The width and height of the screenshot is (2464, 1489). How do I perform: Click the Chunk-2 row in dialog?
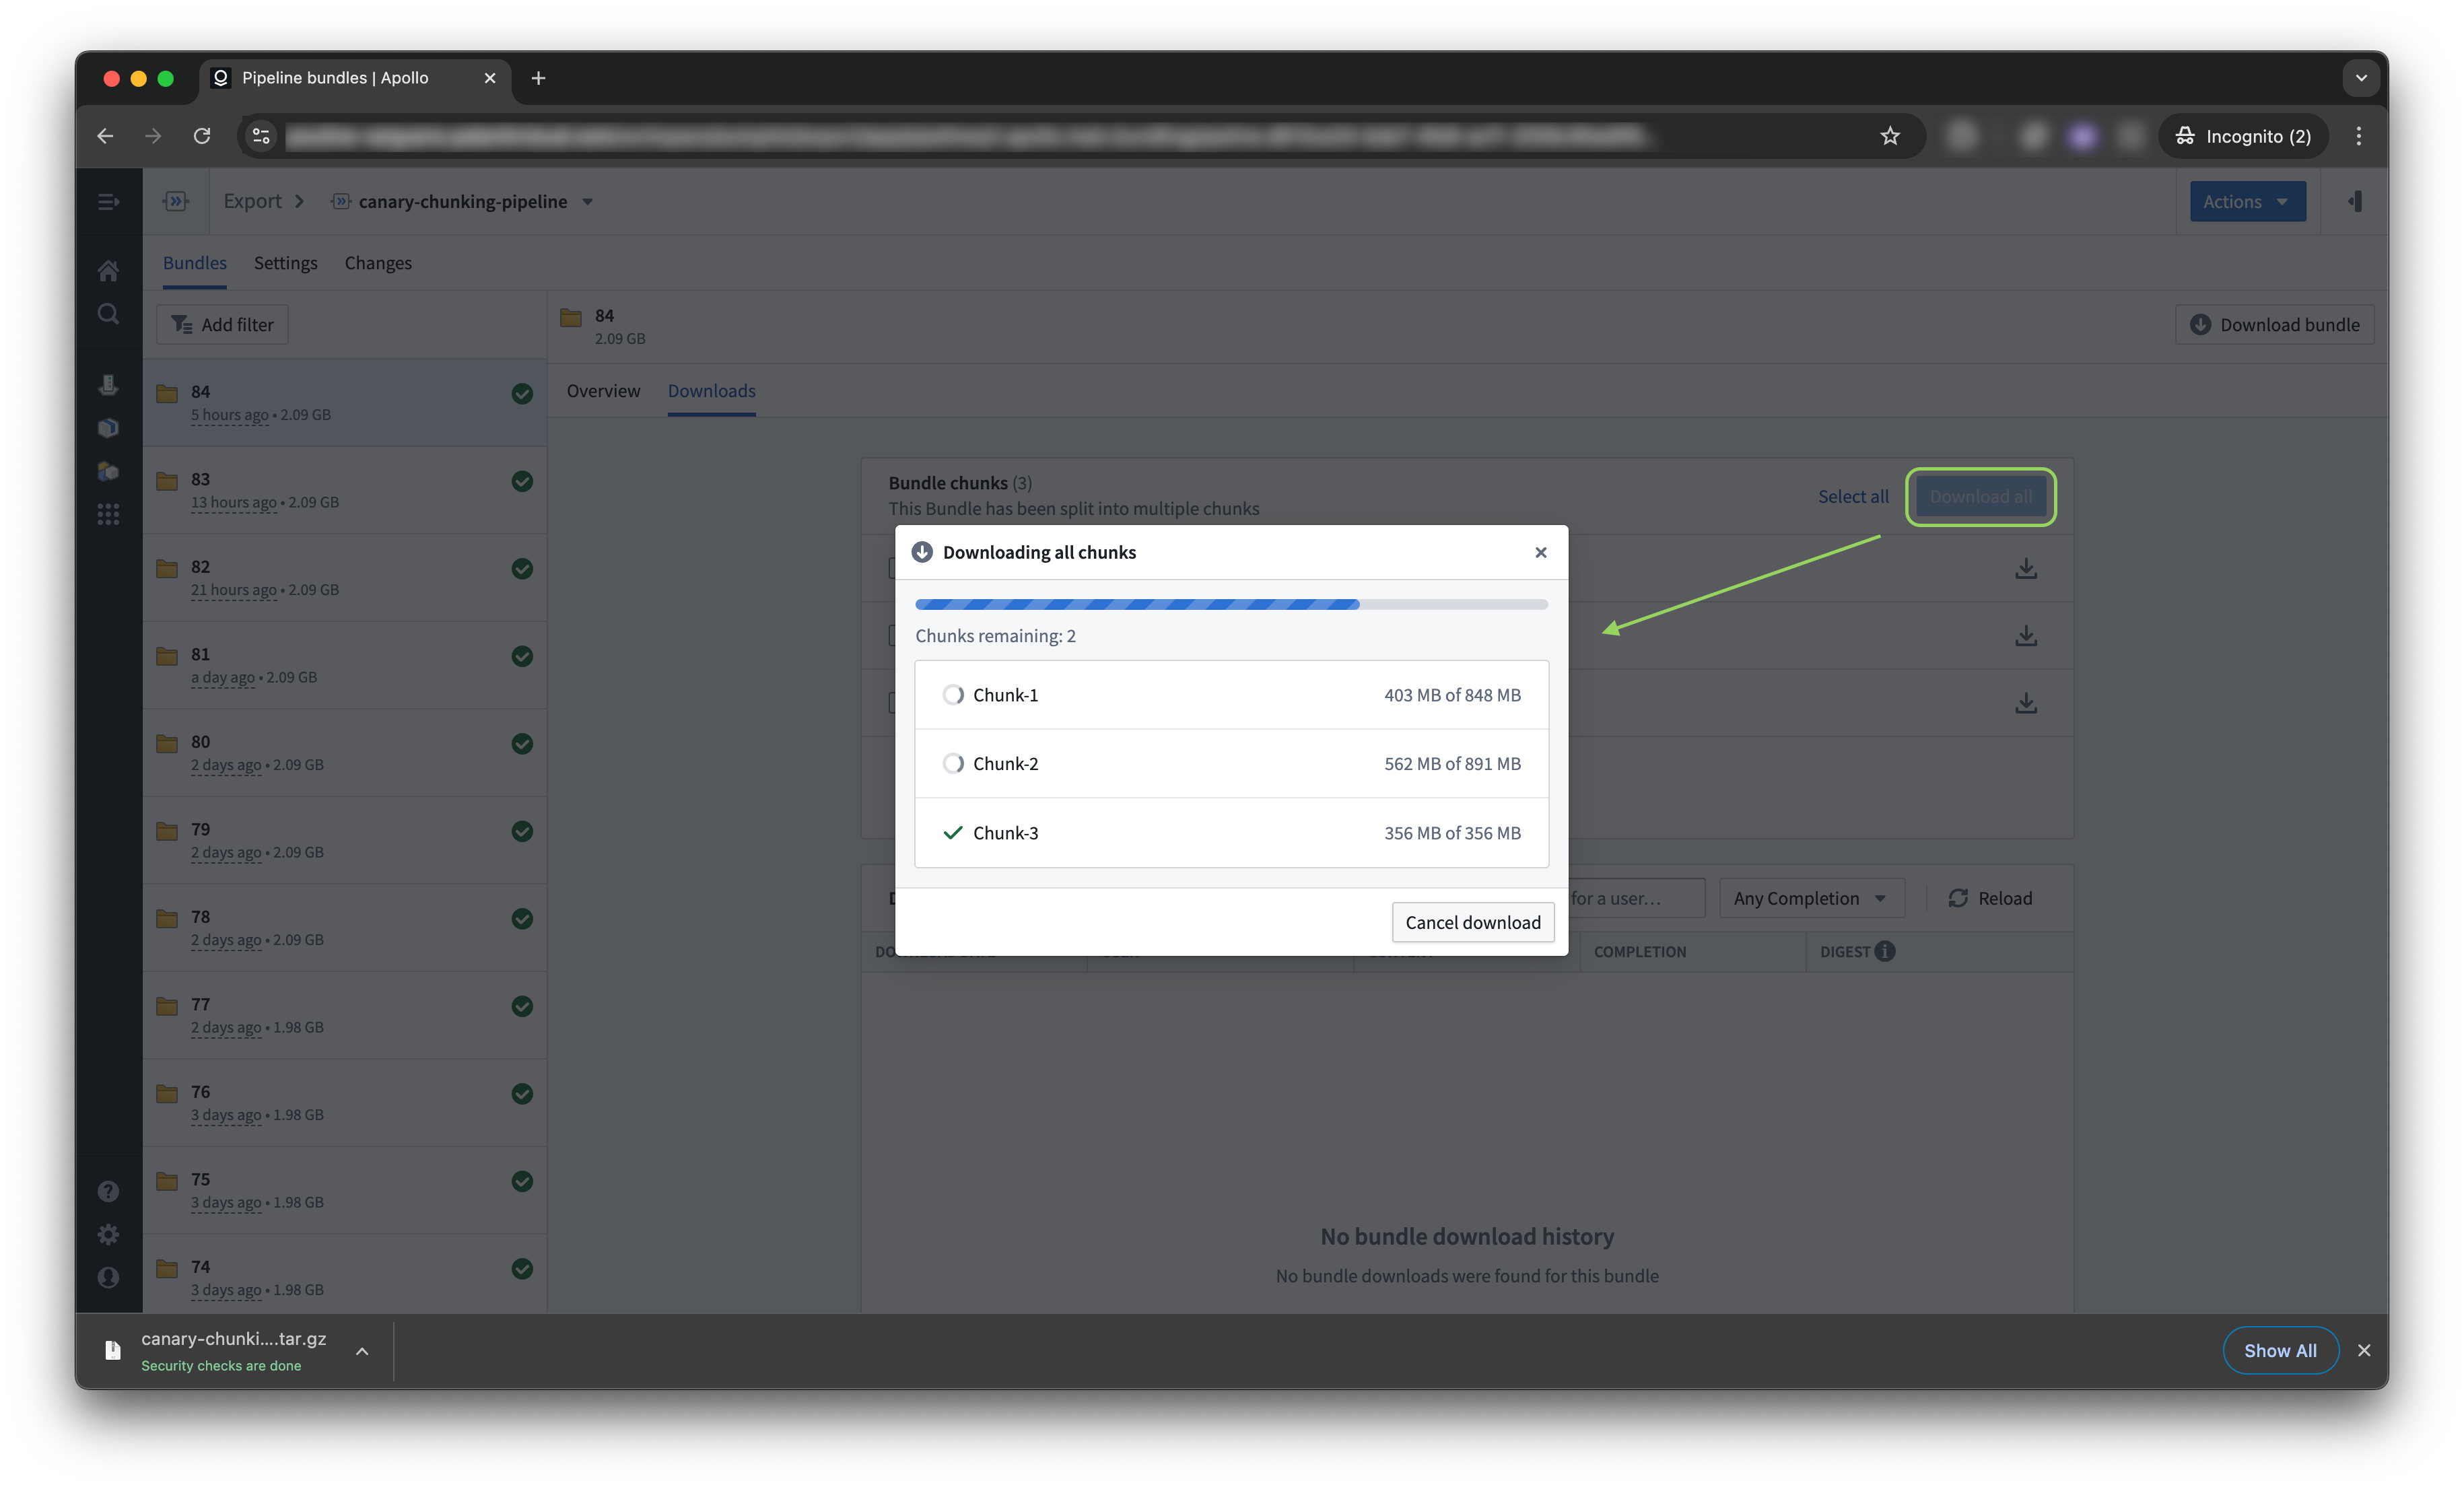click(1231, 764)
